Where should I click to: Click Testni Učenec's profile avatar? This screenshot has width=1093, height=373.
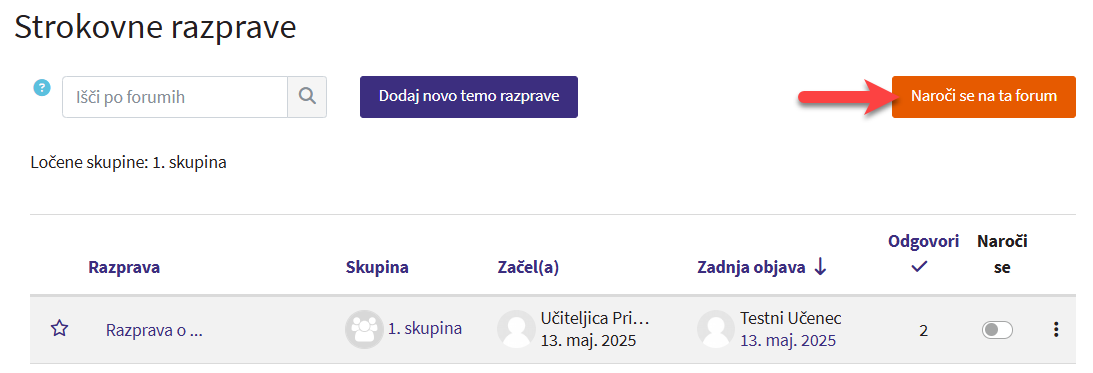(716, 329)
